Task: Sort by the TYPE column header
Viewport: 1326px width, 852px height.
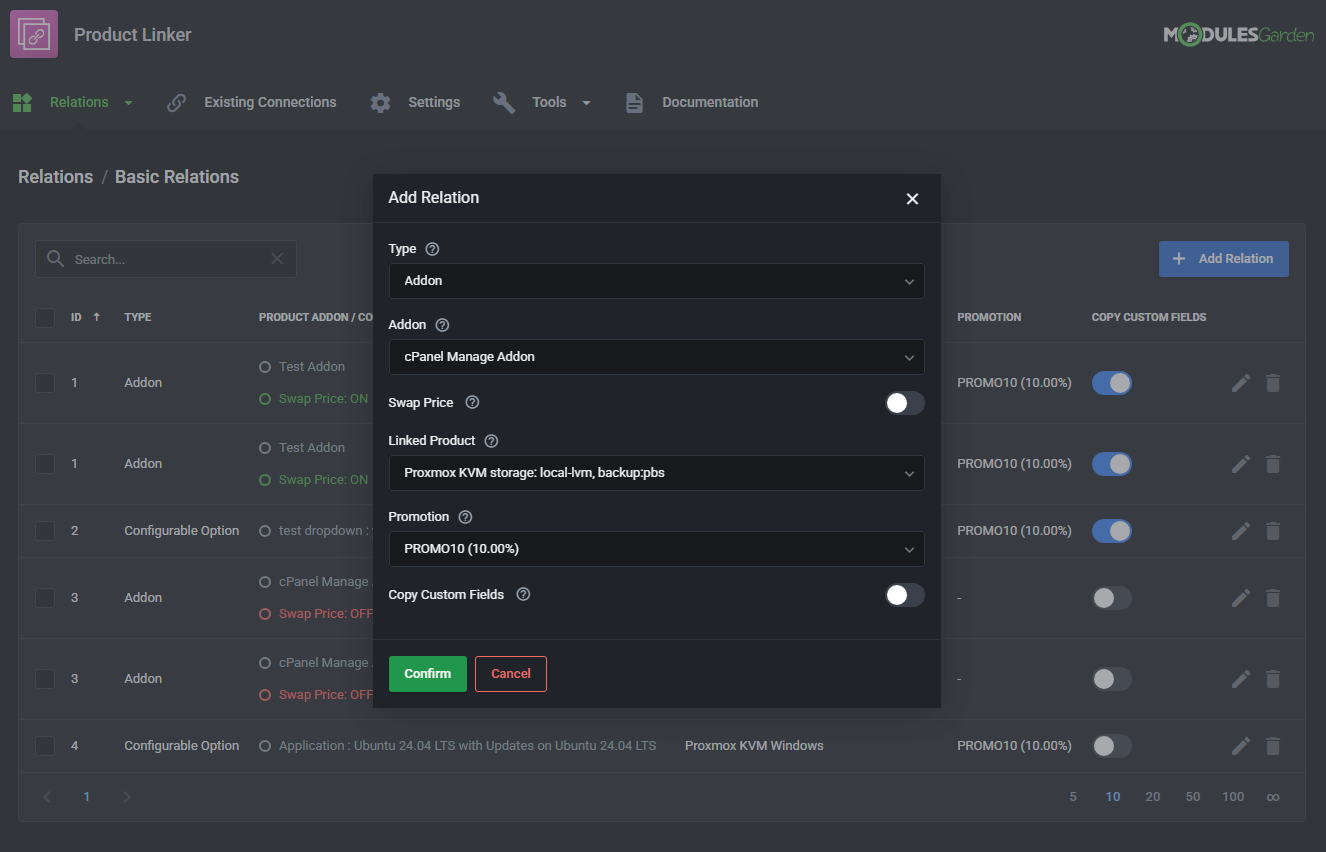Action: tap(138, 317)
